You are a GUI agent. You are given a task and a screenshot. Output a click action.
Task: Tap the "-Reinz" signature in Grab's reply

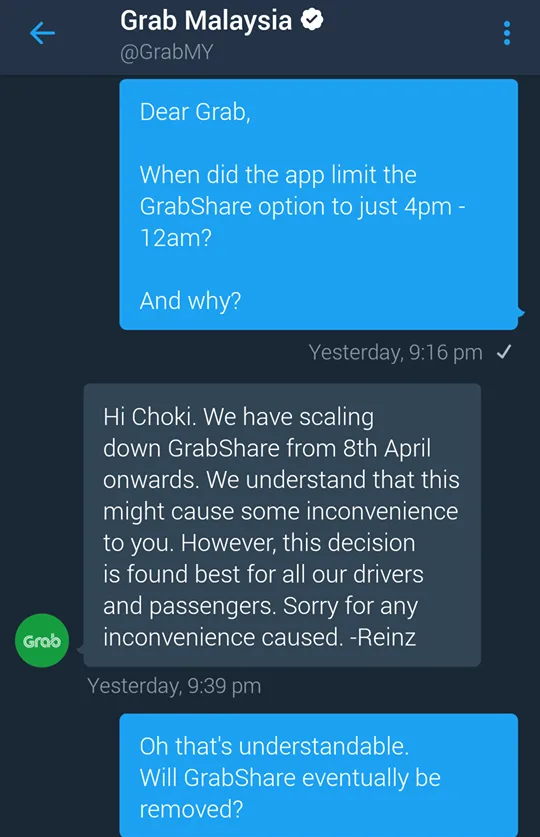pos(383,637)
